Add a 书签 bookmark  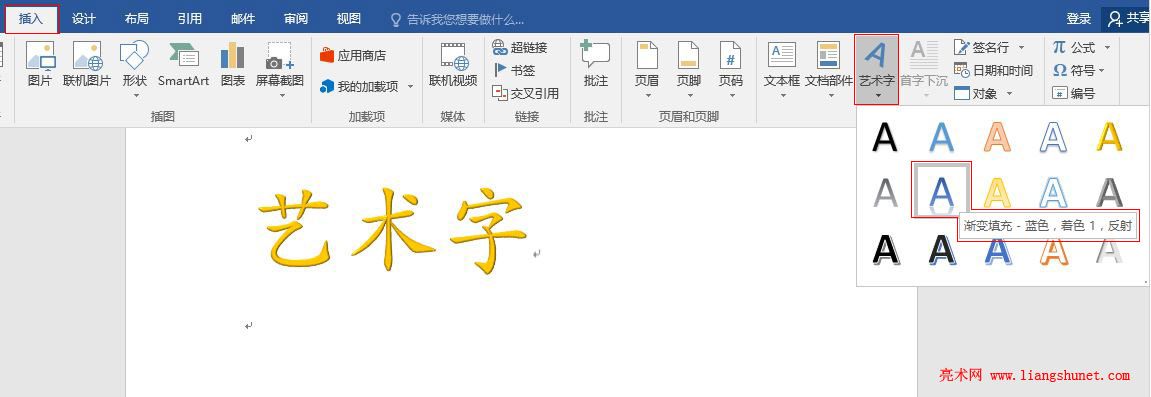click(514, 70)
